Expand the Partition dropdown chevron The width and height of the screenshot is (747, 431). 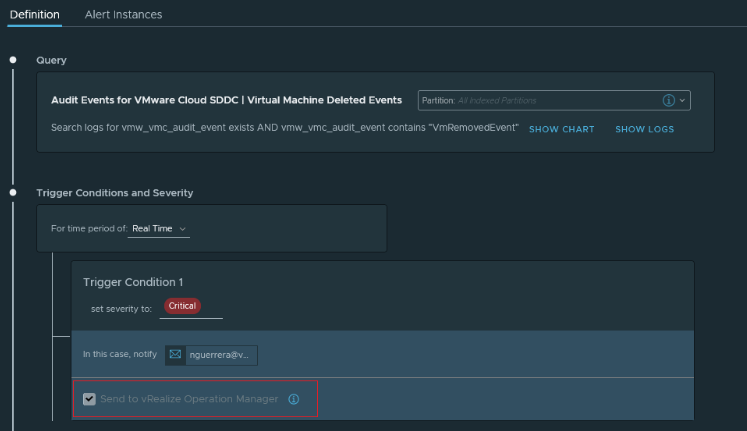pyautogui.click(x=682, y=100)
